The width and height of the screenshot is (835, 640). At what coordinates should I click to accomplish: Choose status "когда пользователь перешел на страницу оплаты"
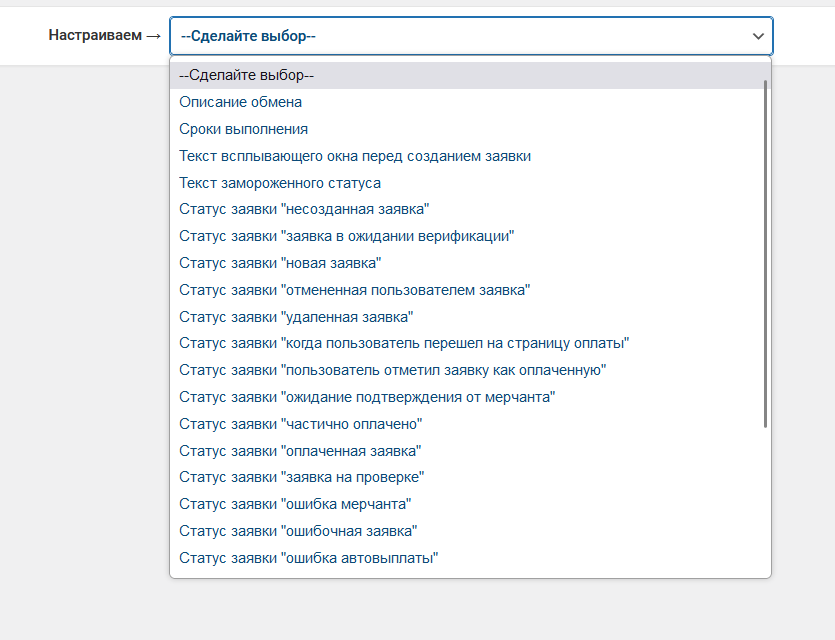404,343
